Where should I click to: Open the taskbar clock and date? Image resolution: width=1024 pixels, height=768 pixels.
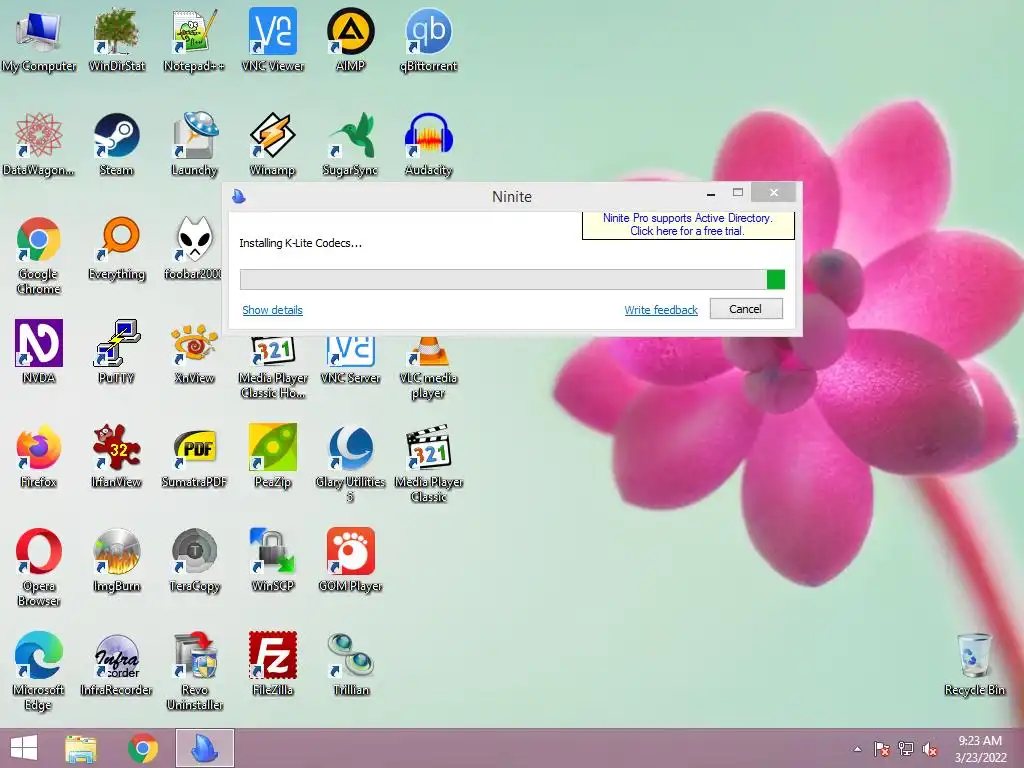click(x=980, y=749)
